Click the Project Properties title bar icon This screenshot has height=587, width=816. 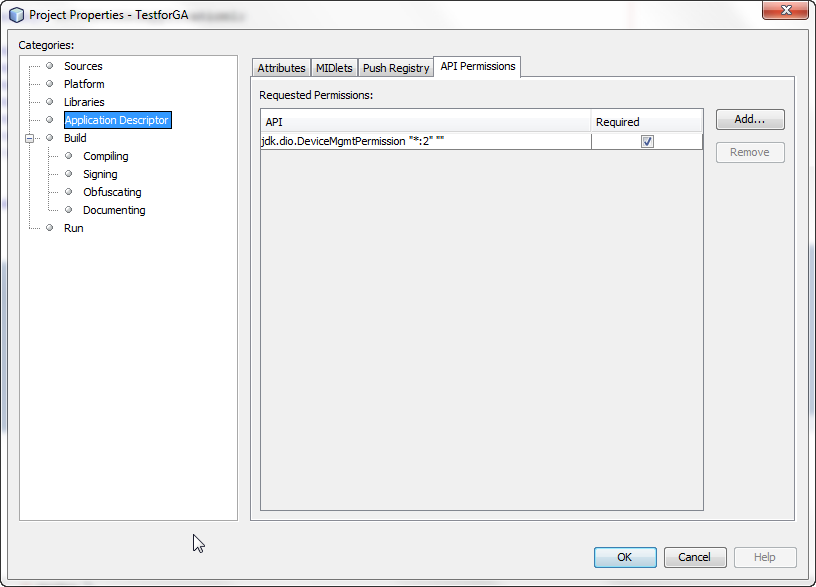coord(17,15)
